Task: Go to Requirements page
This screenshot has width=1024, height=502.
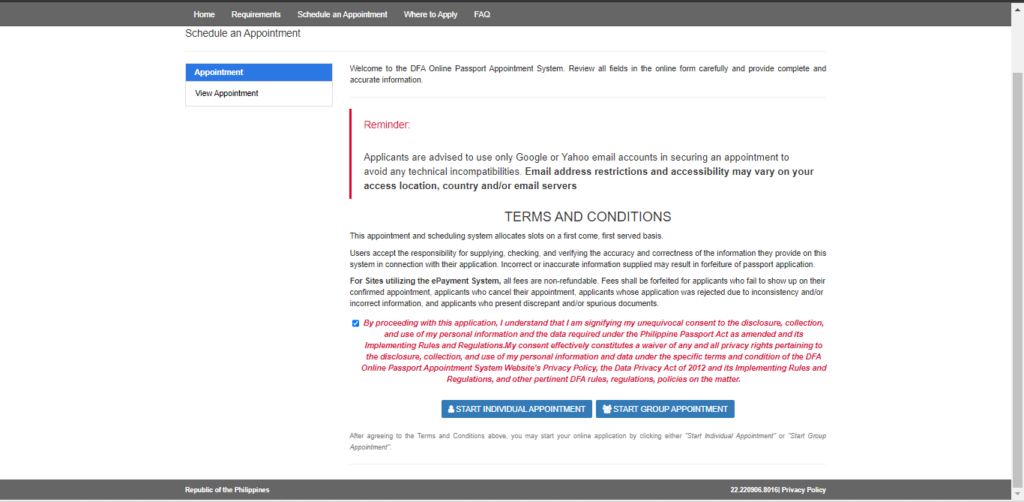Action: click(x=256, y=14)
